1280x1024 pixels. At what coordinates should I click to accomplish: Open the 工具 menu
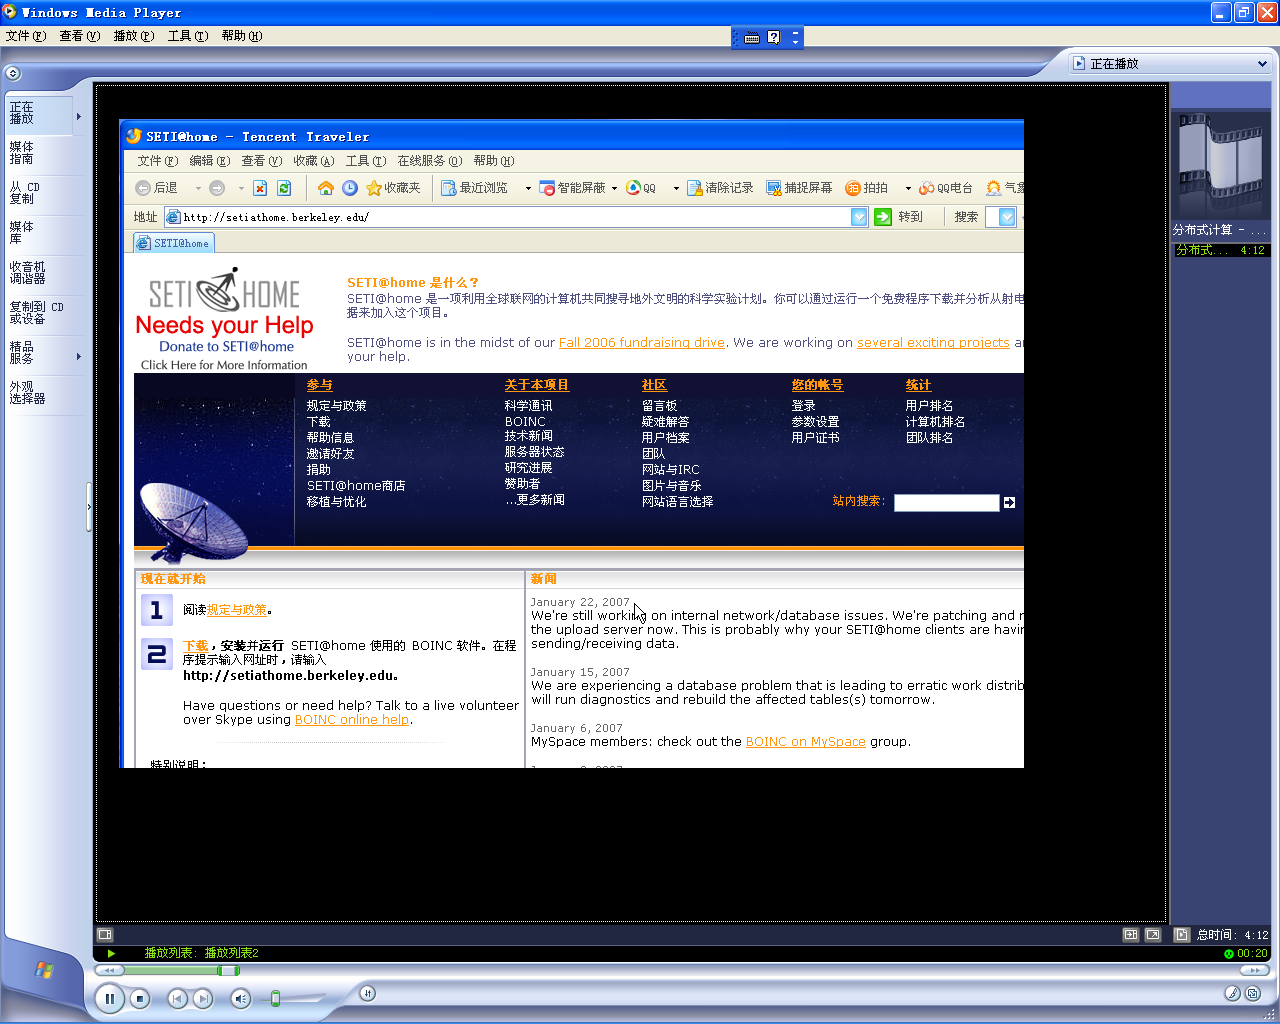[x=188, y=36]
